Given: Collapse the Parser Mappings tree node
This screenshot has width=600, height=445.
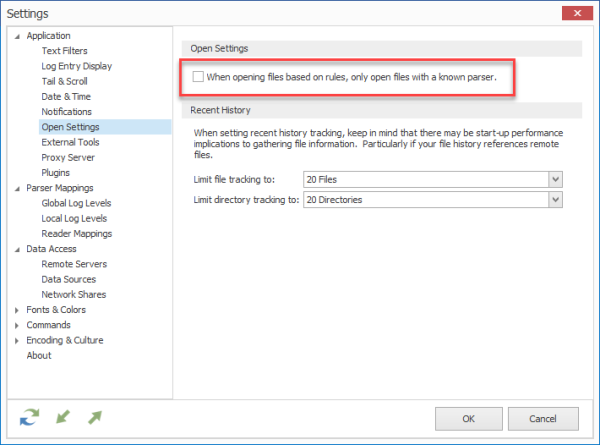Looking at the screenshot, I should click(x=17, y=189).
